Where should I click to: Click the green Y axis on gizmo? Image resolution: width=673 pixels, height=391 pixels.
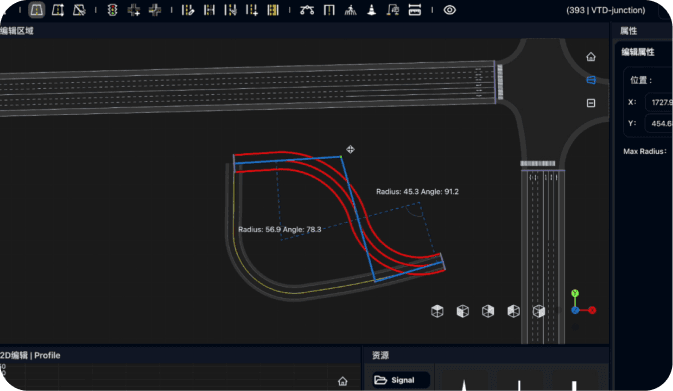tap(575, 293)
